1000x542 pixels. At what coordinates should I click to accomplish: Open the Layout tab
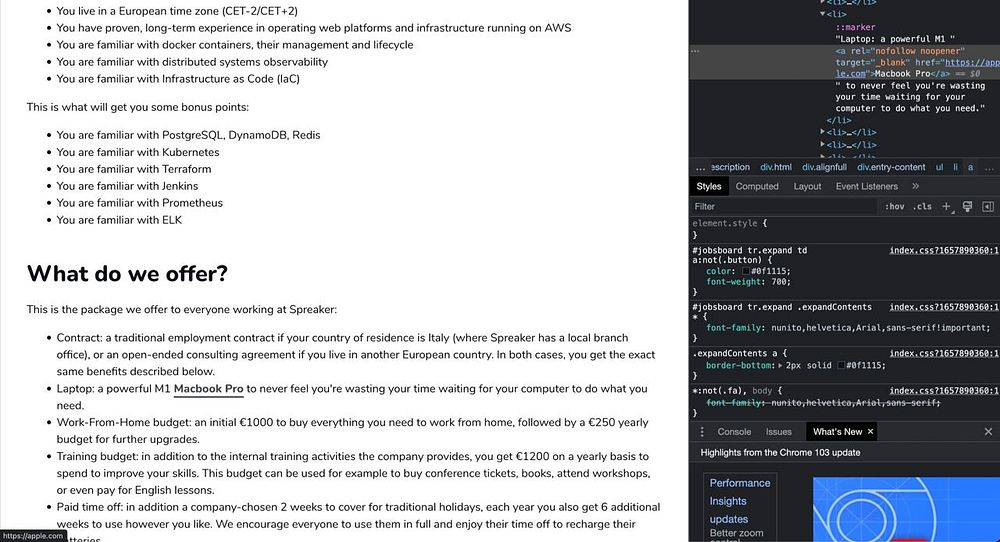807,186
